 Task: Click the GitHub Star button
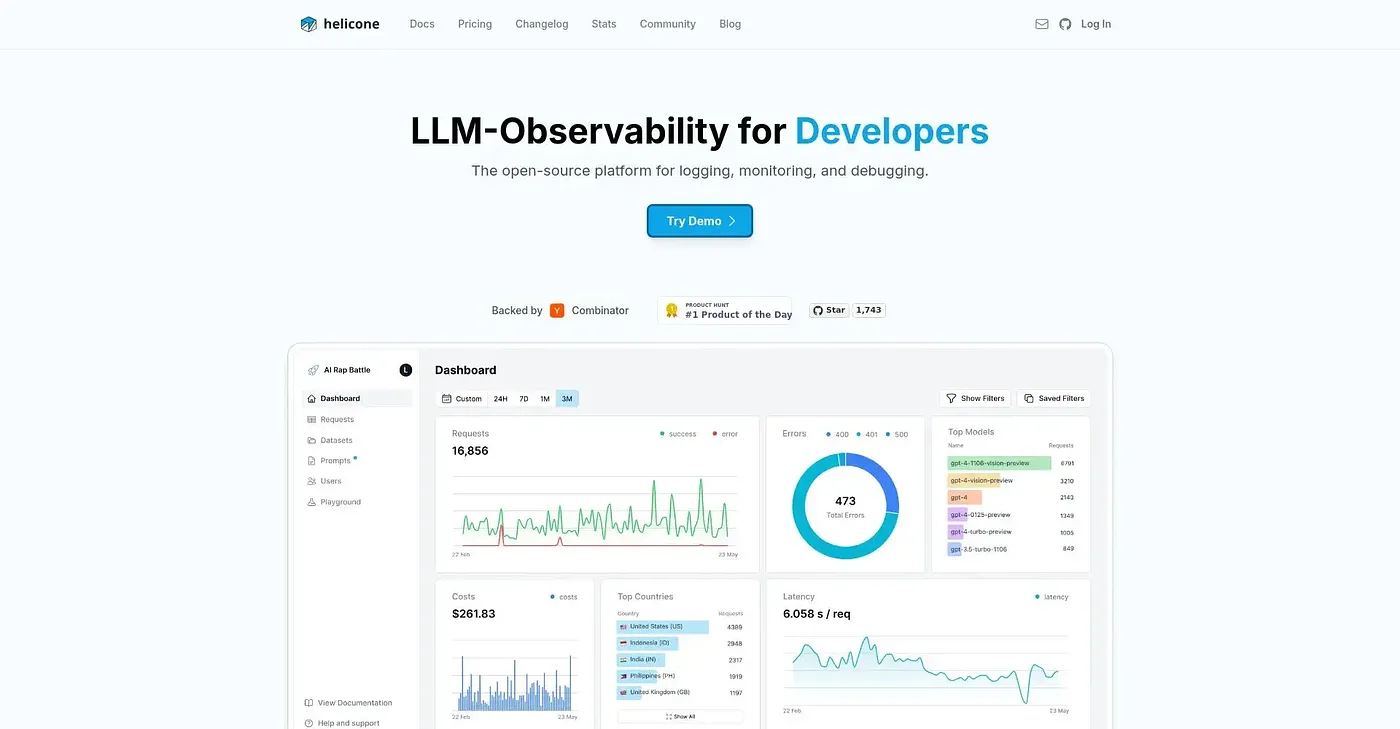click(x=829, y=310)
